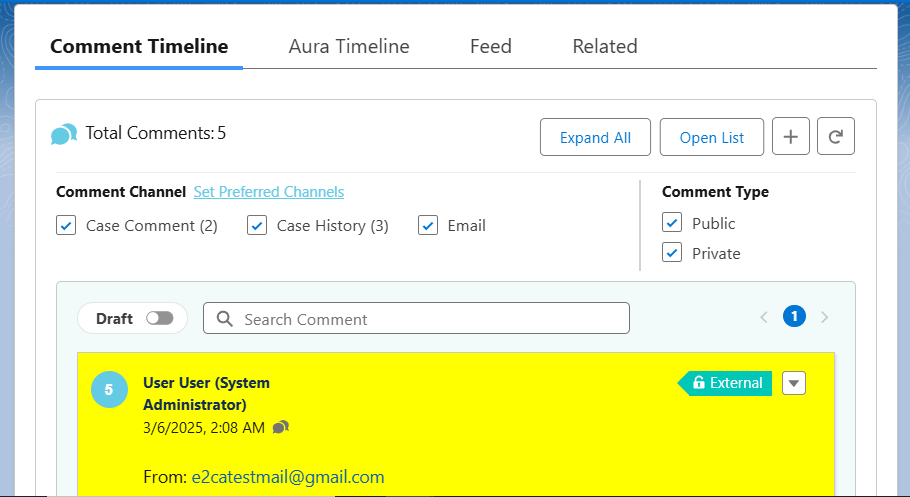Click the User User (System Administrator) name
Screen dimensions: 910x497
[x=207, y=394]
